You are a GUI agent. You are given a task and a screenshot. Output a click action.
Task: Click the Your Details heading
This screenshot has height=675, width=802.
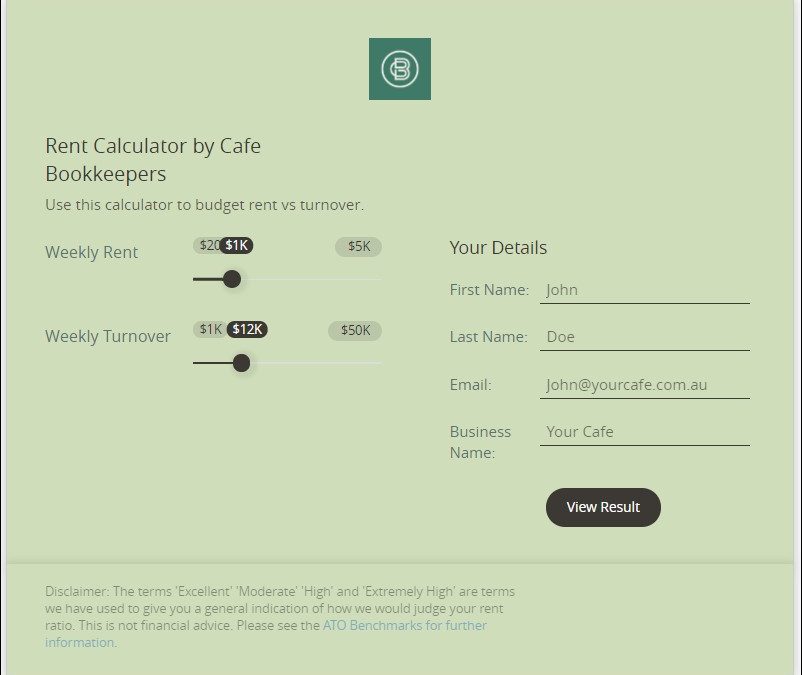click(498, 248)
